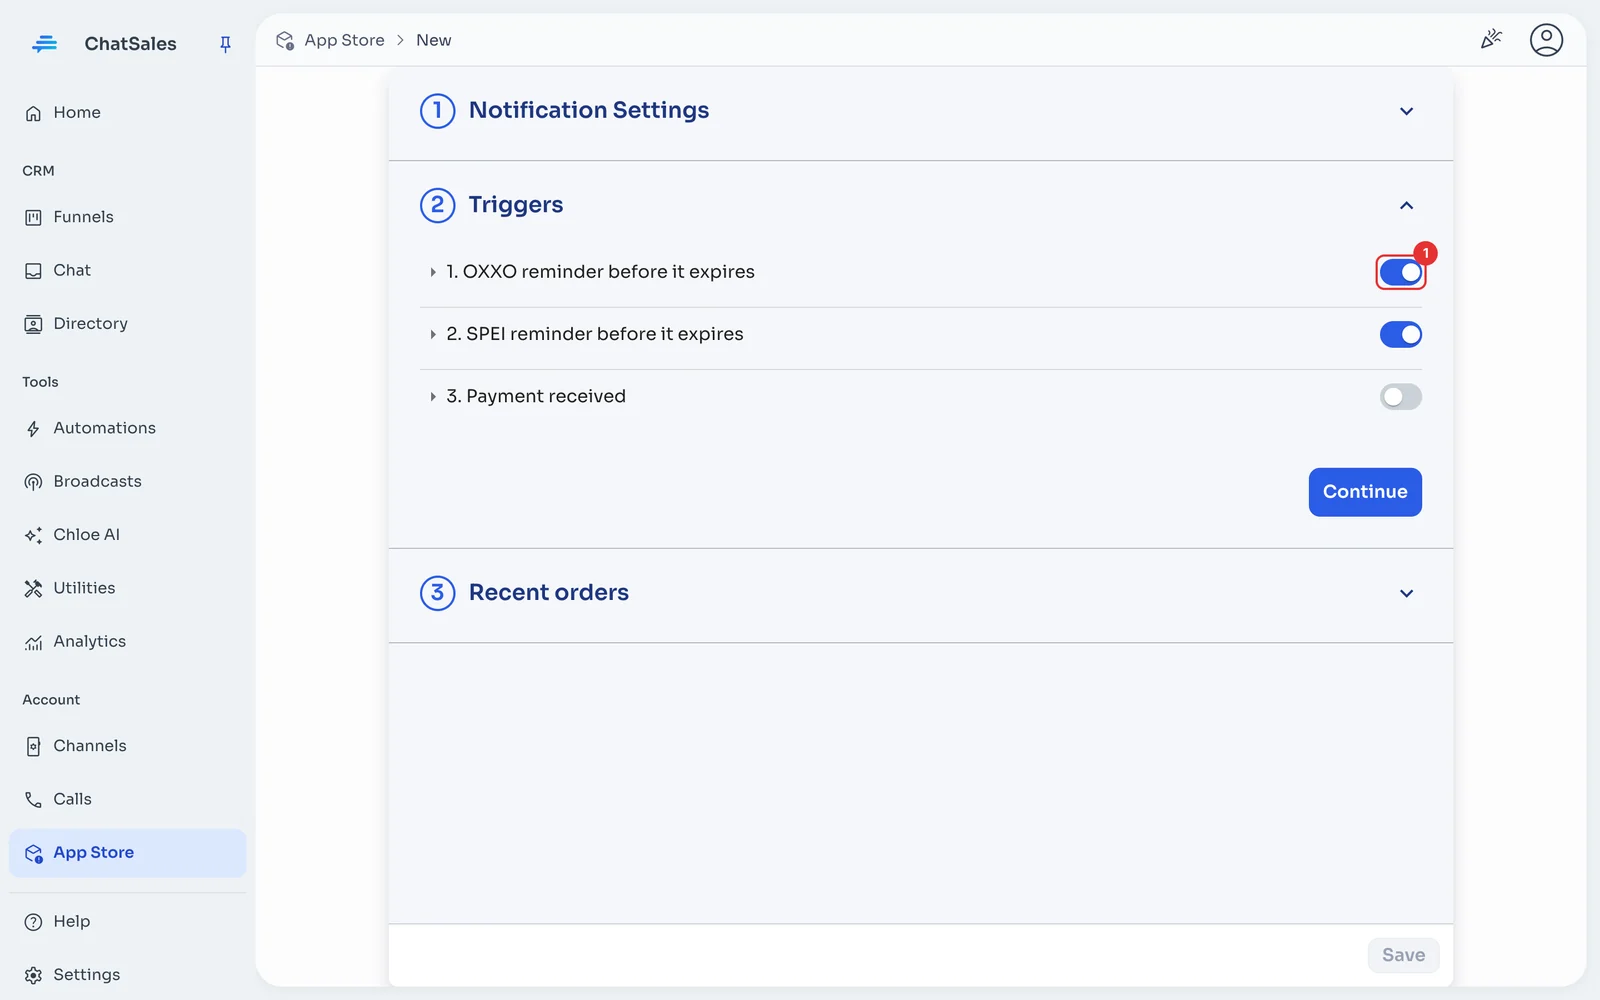This screenshot has height=1000, width=1600.
Task: Open the celebration confetti icon in header
Action: (1491, 39)
